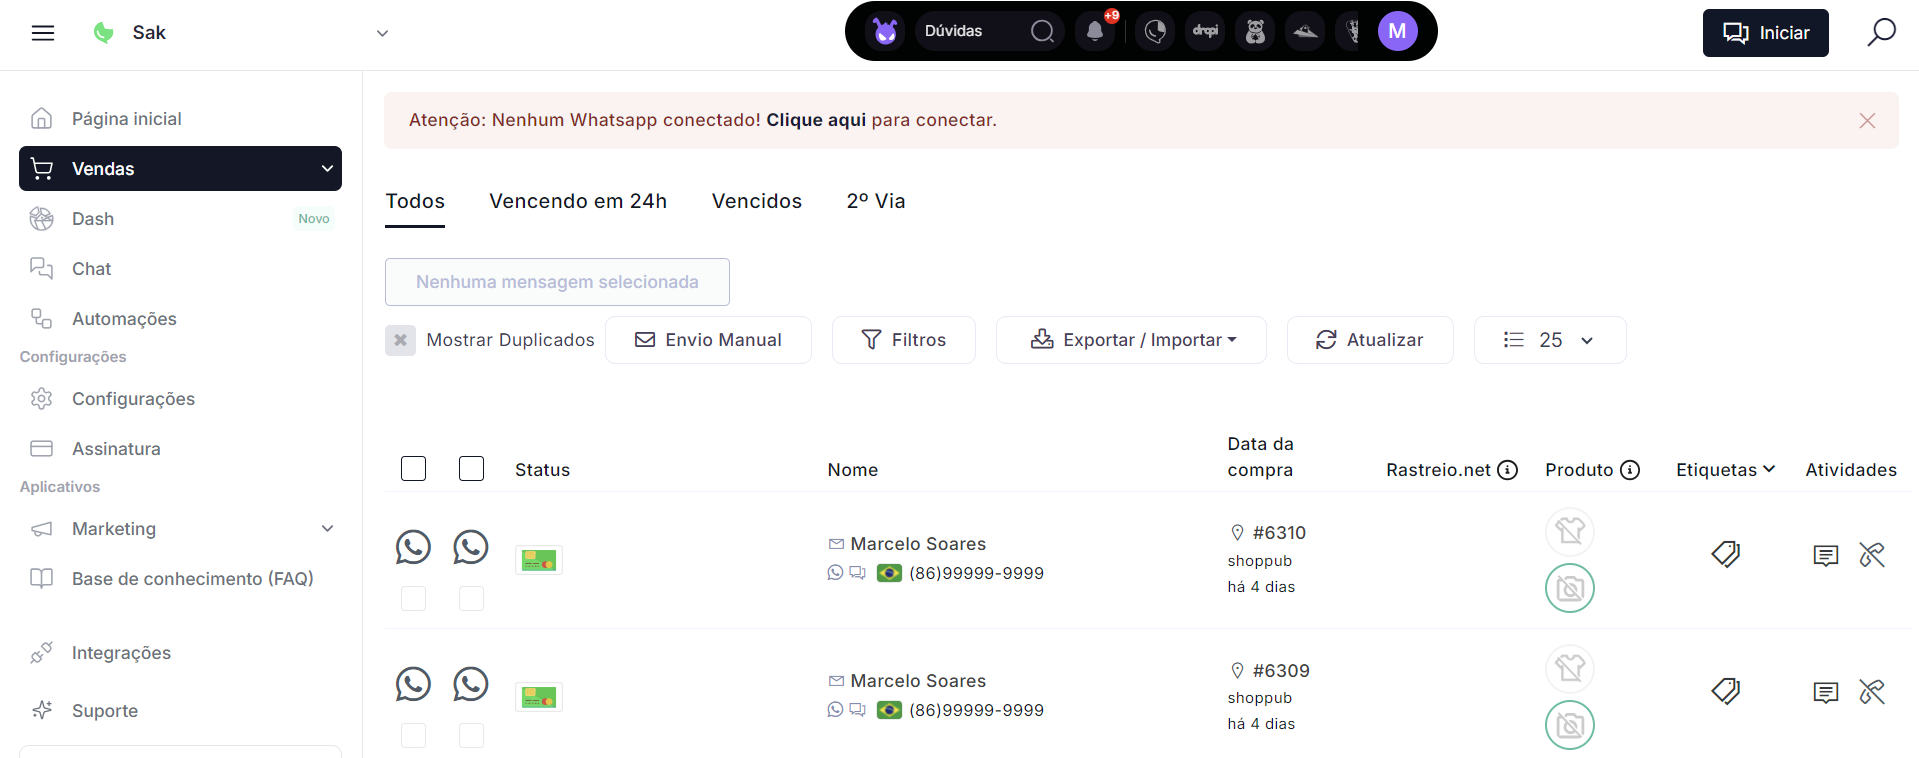
Task: Open the Exportar / Importar dropdown
Action: 1132,340
